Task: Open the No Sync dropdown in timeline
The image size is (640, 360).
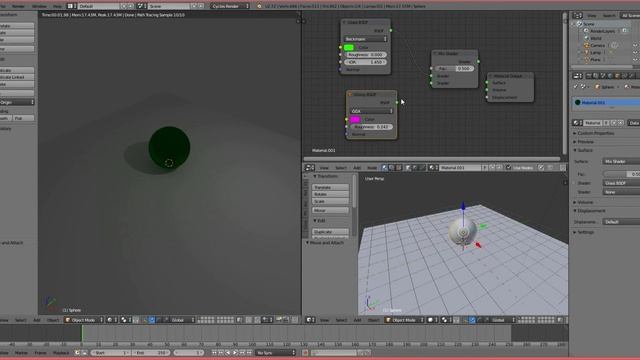Action: tap(276, 353)
